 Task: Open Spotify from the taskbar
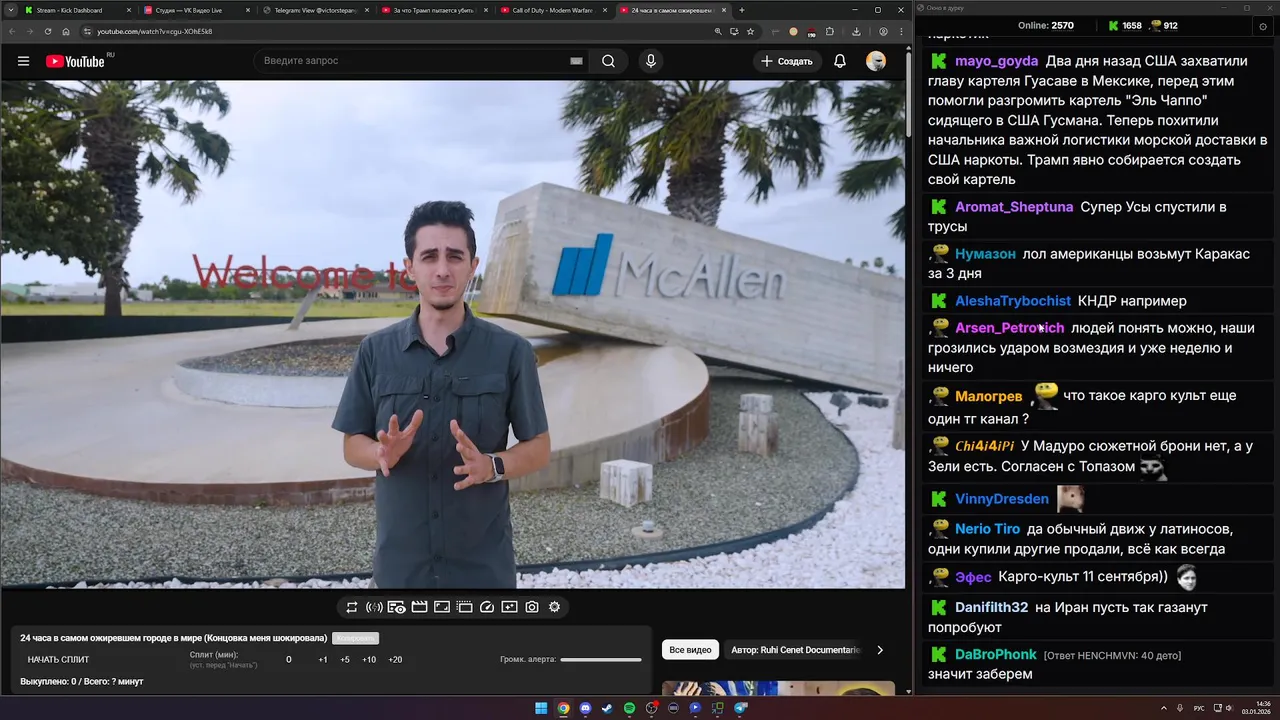[x=629, y=708]
